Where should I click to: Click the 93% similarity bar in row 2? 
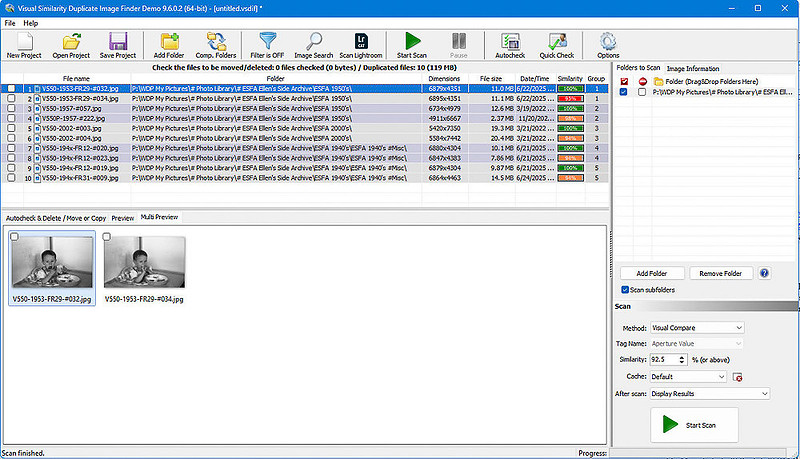point(570,98)
